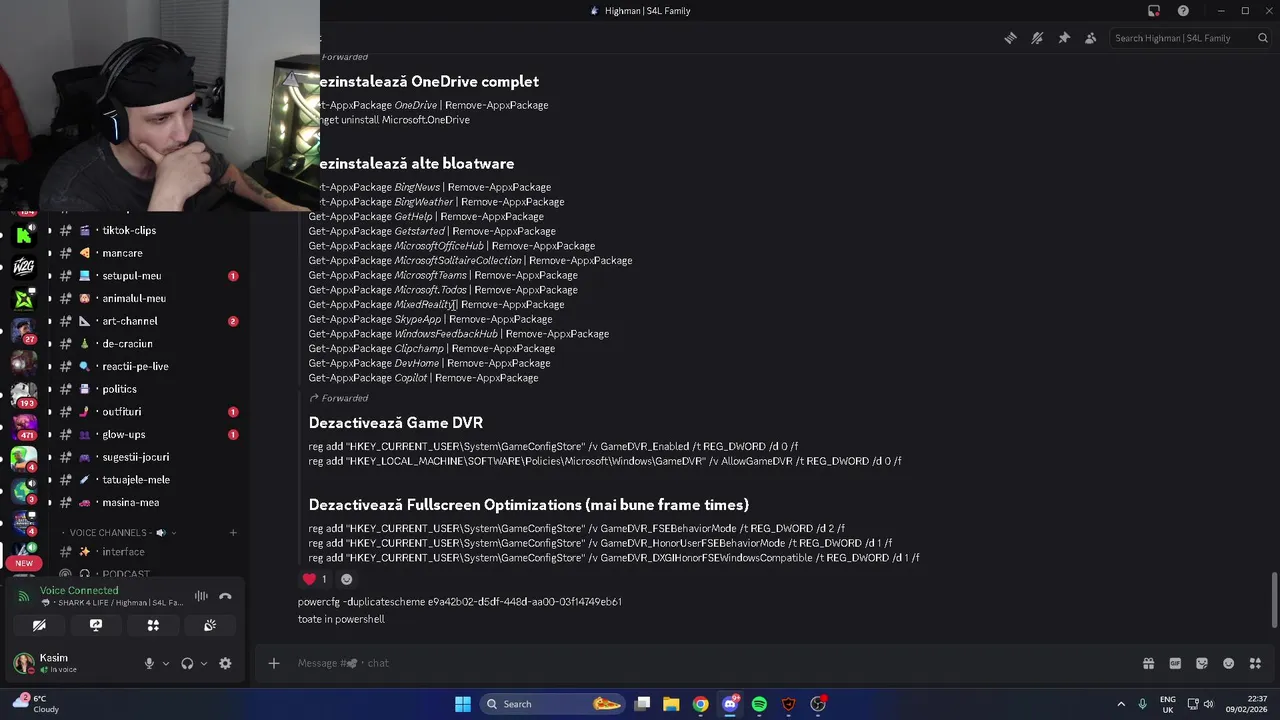Screen dimensions: 1280x720
Task: Open Google Chrome from the taskbar
Action: (701, 704)
